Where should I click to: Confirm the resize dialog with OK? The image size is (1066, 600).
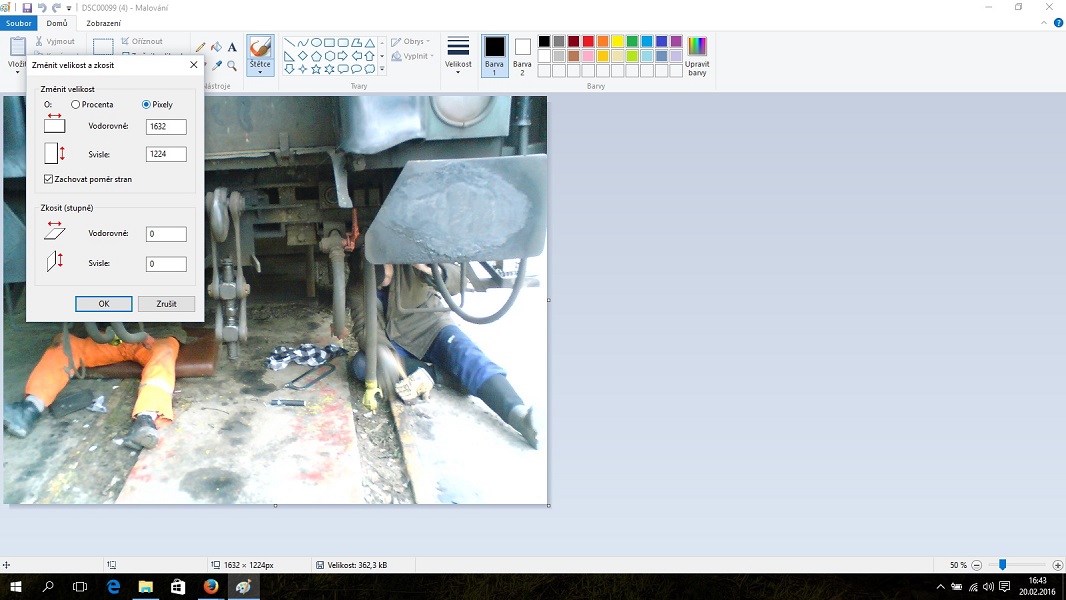(103, 304)
